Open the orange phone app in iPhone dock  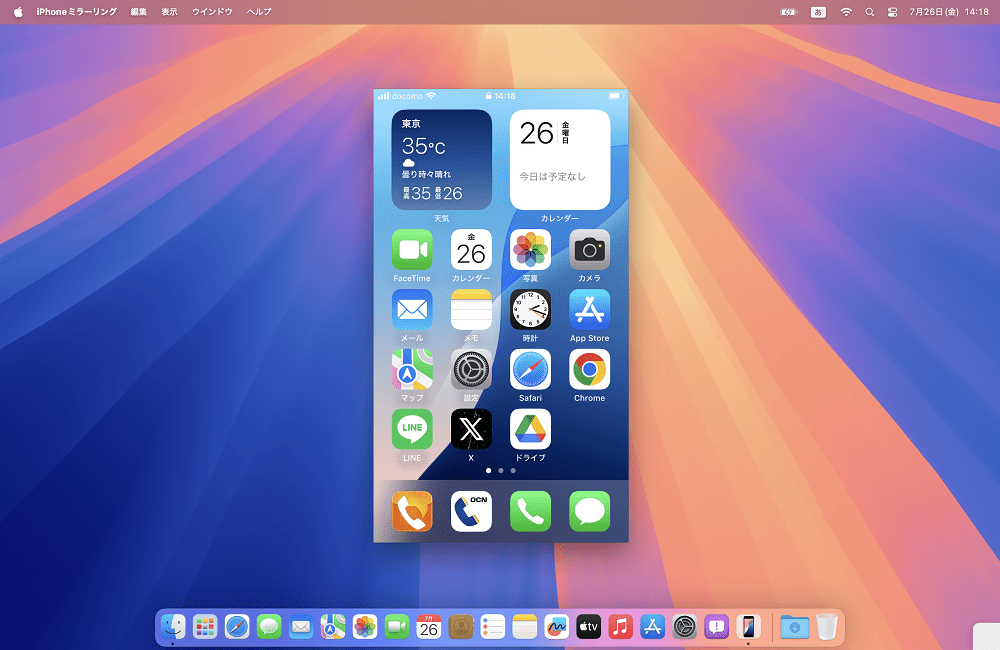point(412,512)
